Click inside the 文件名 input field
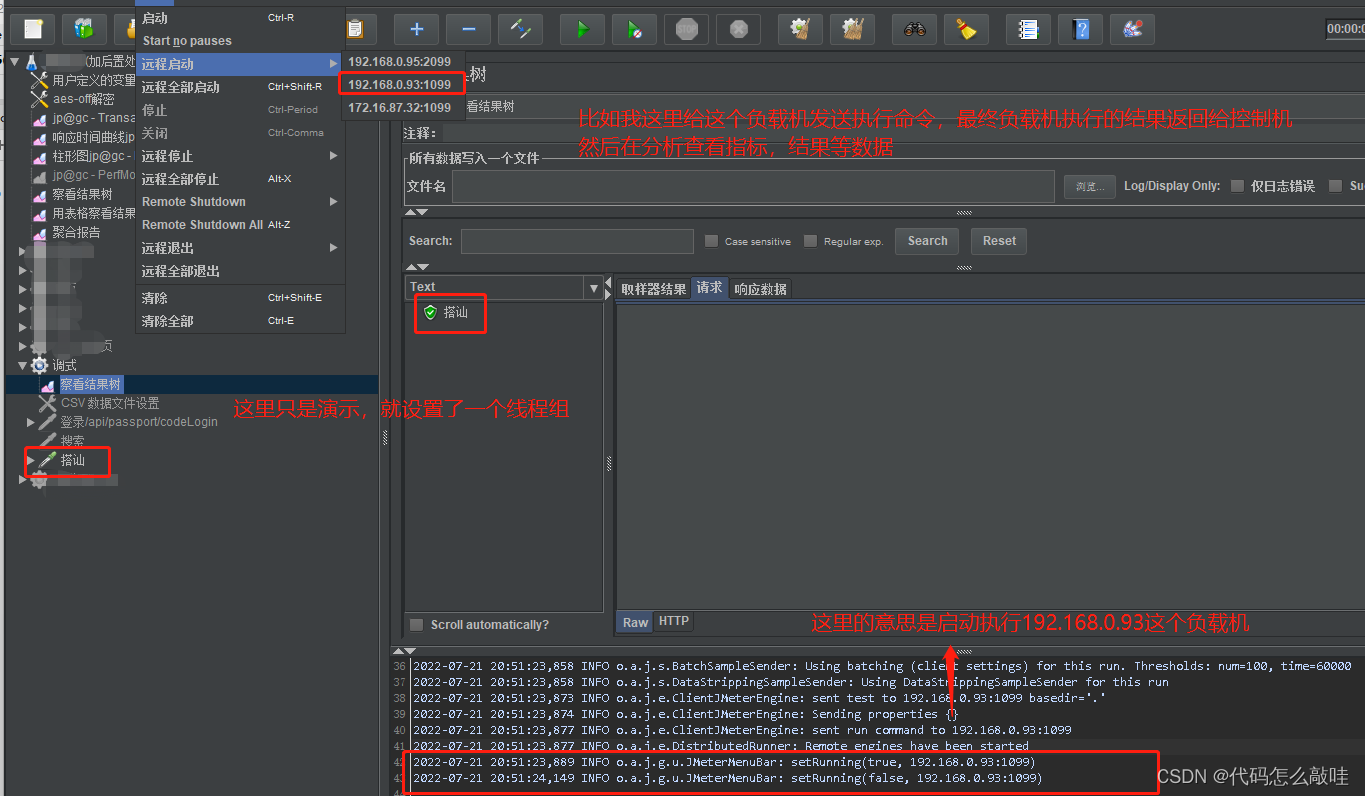Screen dimensions: 1365x796 [x=750, y=186]
